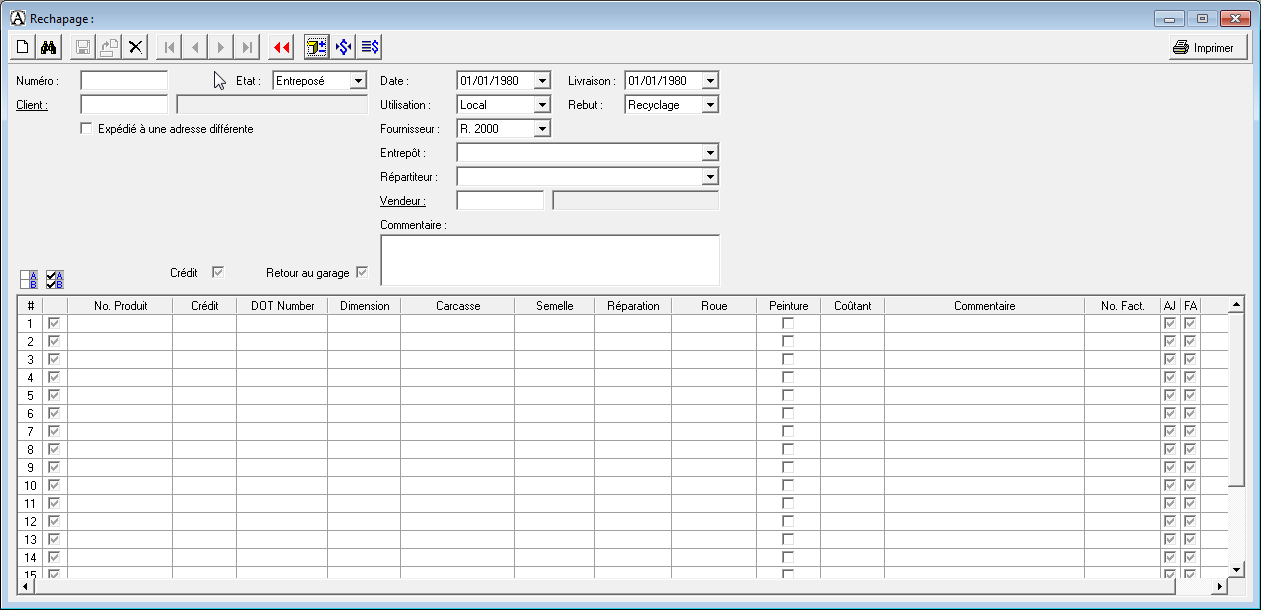Check all rows with the checked AB grid icon
Screen dimensions: 1261x610
coord(54,279)
